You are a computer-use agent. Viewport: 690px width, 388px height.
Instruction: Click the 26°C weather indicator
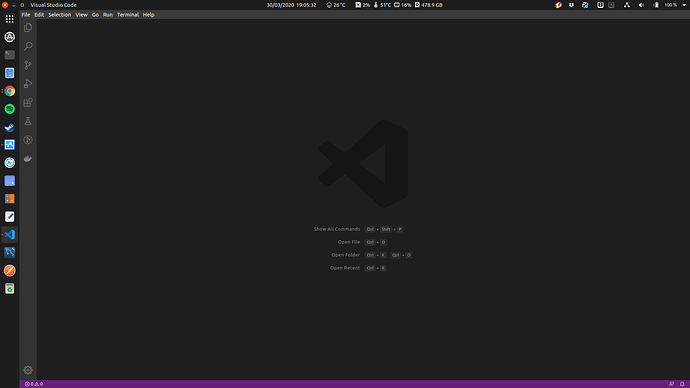(336, 5)
